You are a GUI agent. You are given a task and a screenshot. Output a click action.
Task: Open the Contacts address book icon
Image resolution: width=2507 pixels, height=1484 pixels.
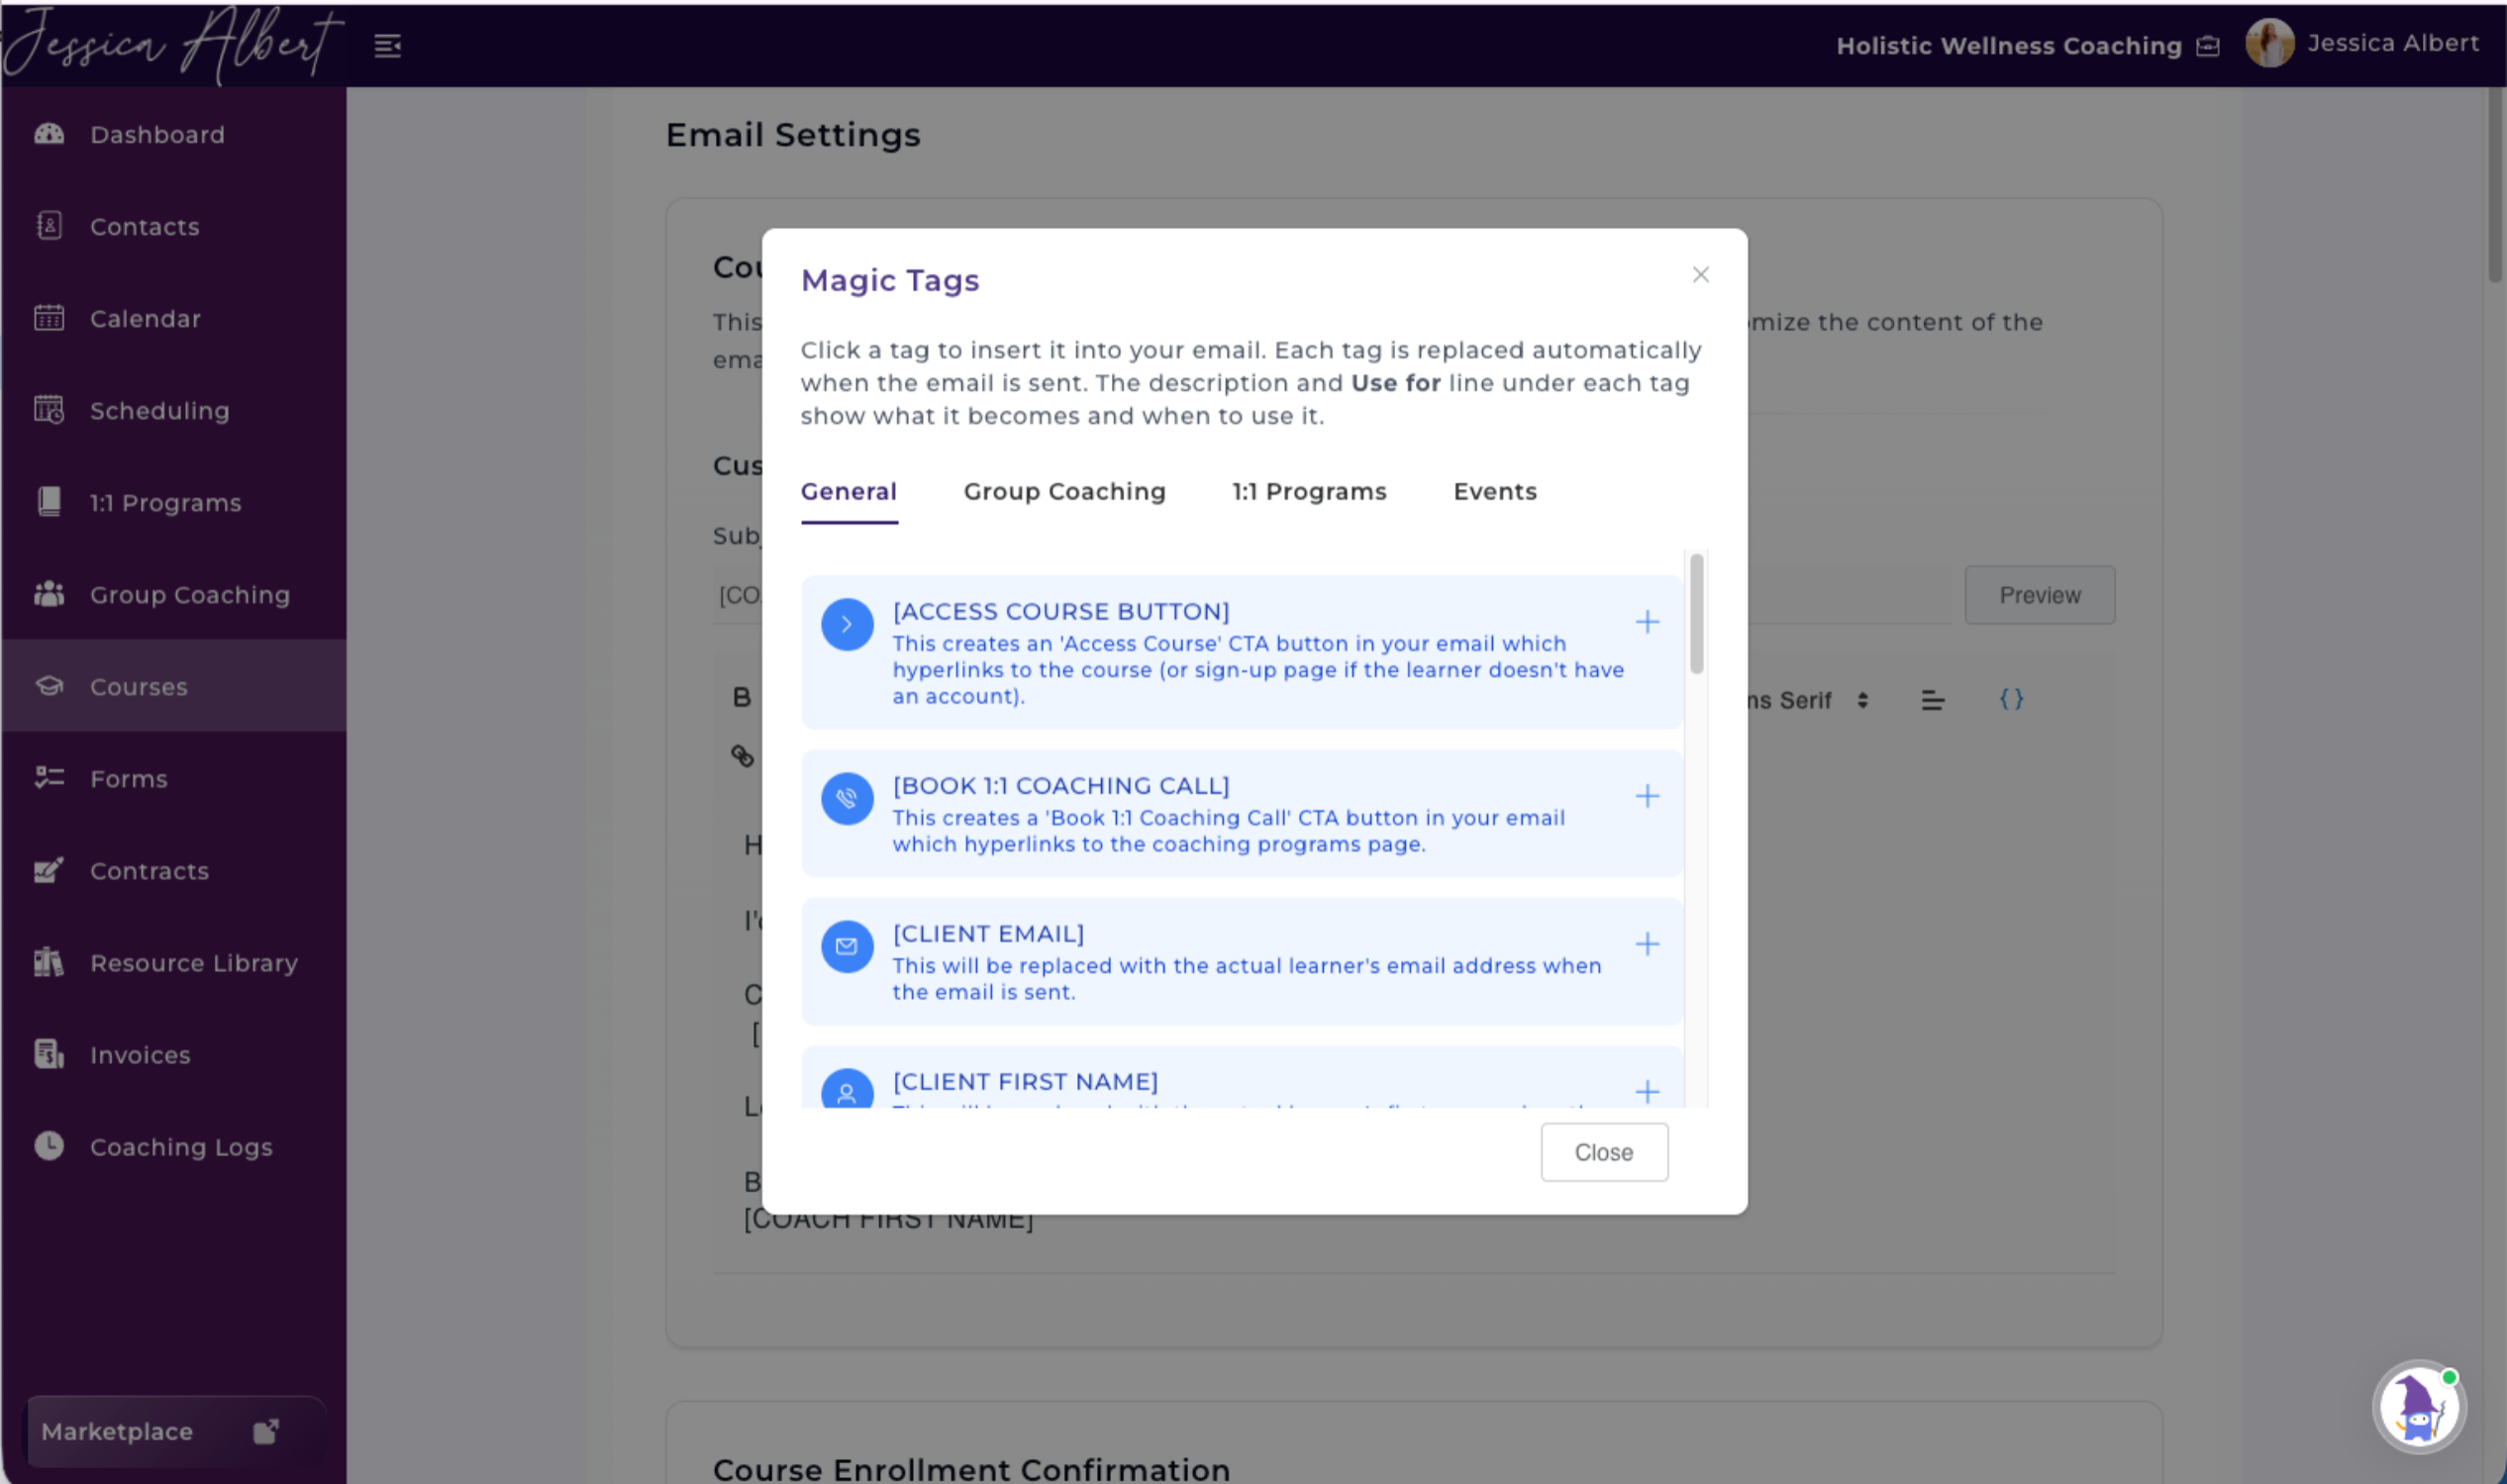tap(49, 226)
